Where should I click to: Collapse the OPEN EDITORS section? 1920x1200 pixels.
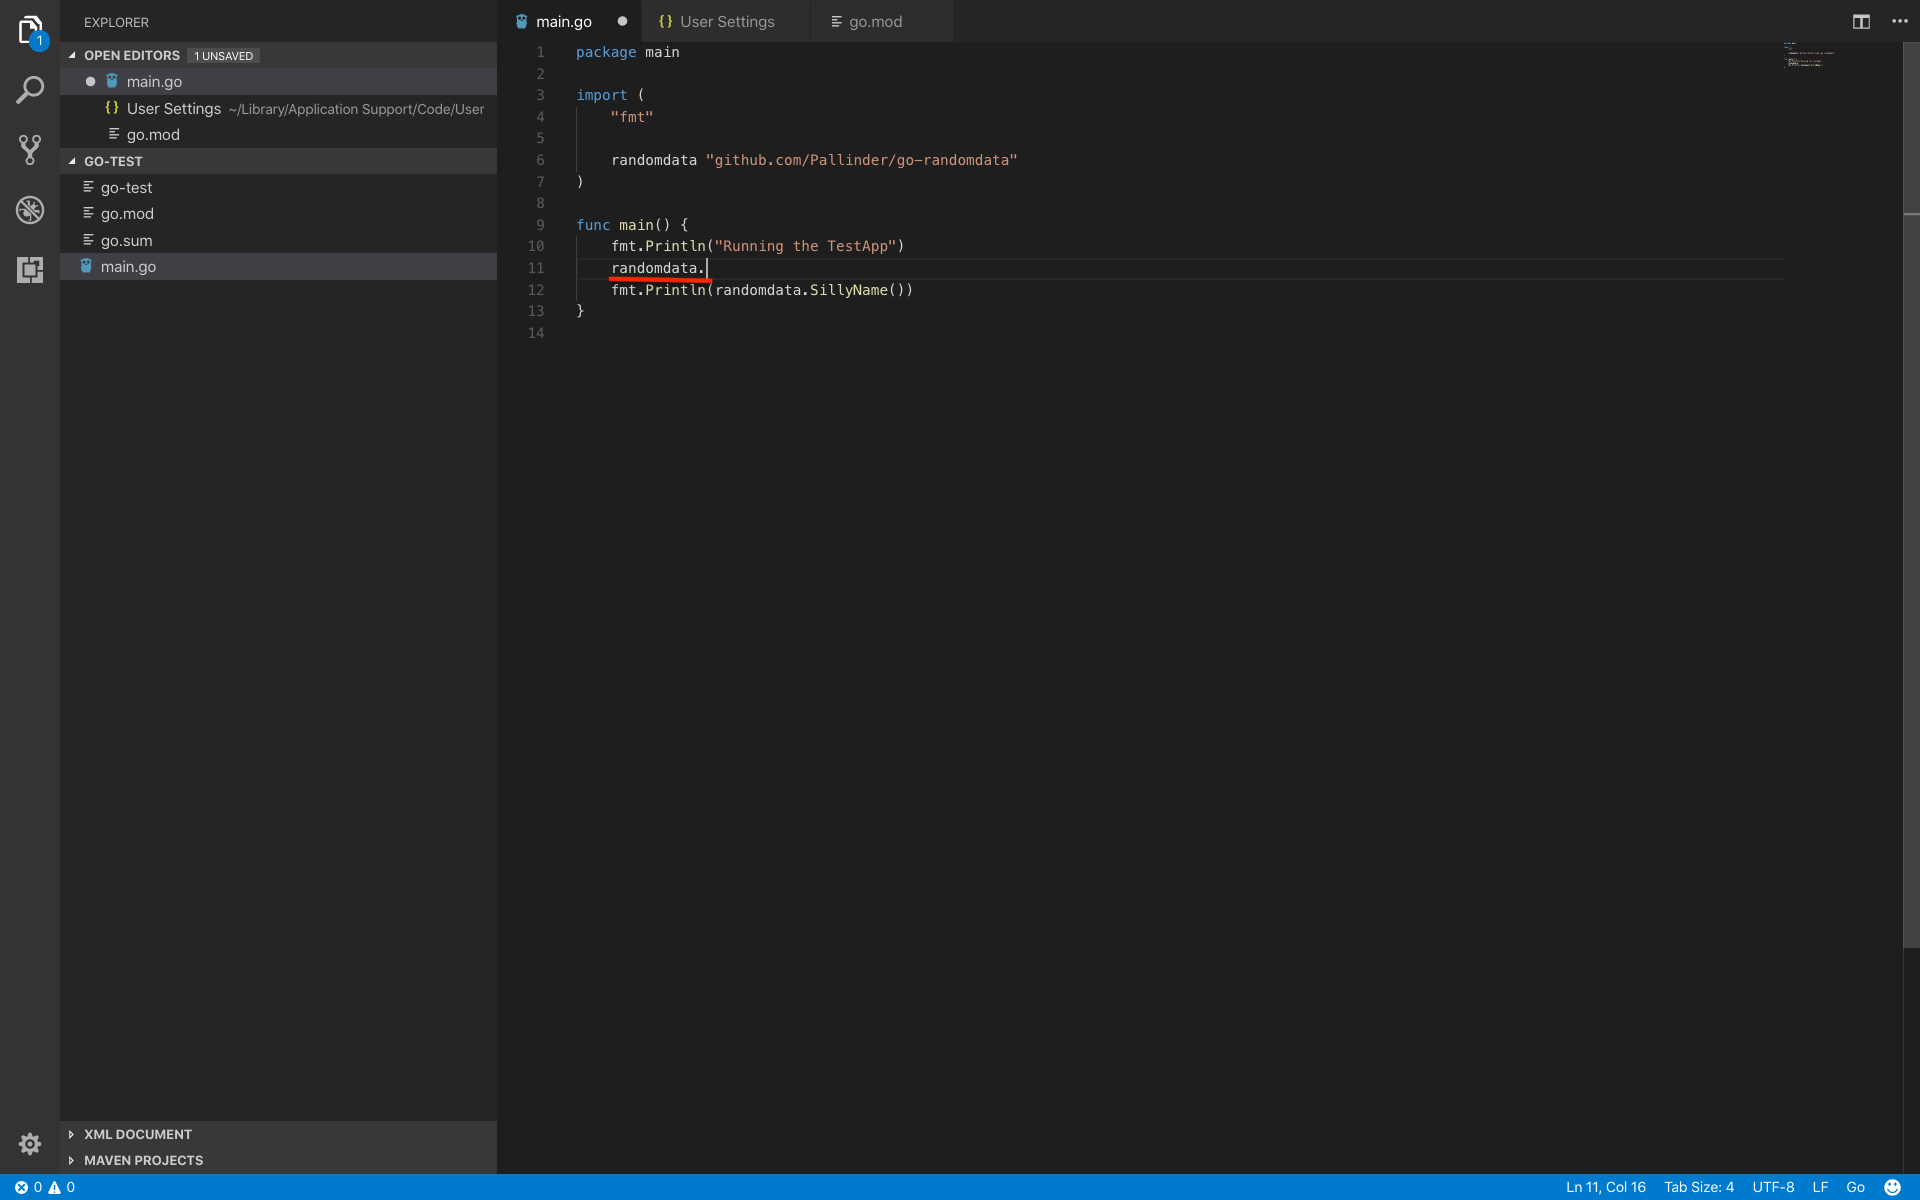coord(71,55)
